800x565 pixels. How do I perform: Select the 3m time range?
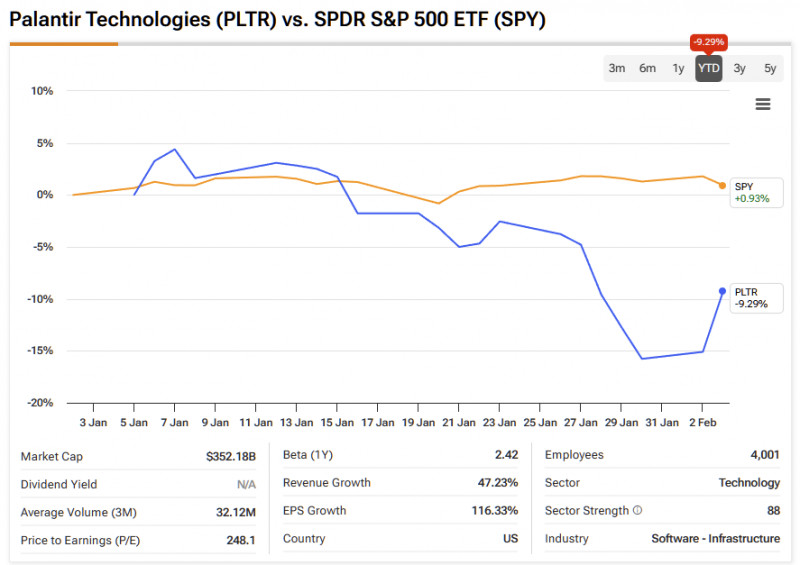click(617, 68)
